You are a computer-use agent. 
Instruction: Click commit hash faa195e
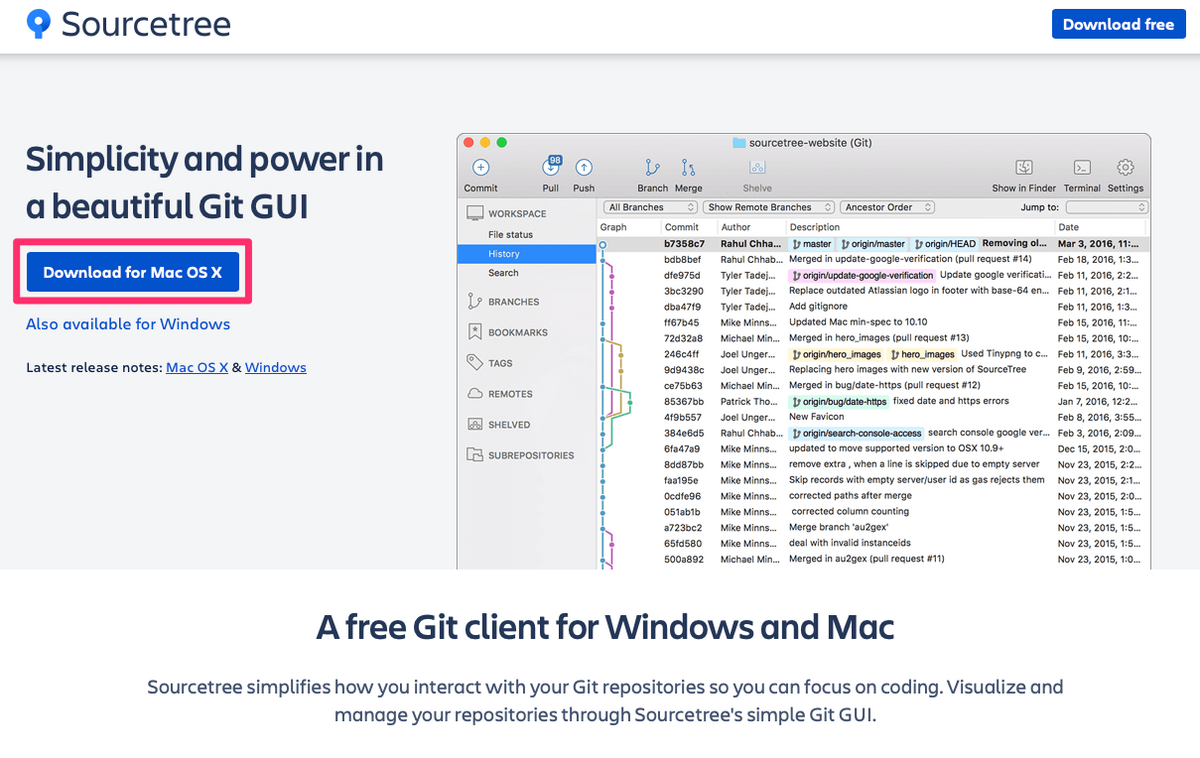683,480
